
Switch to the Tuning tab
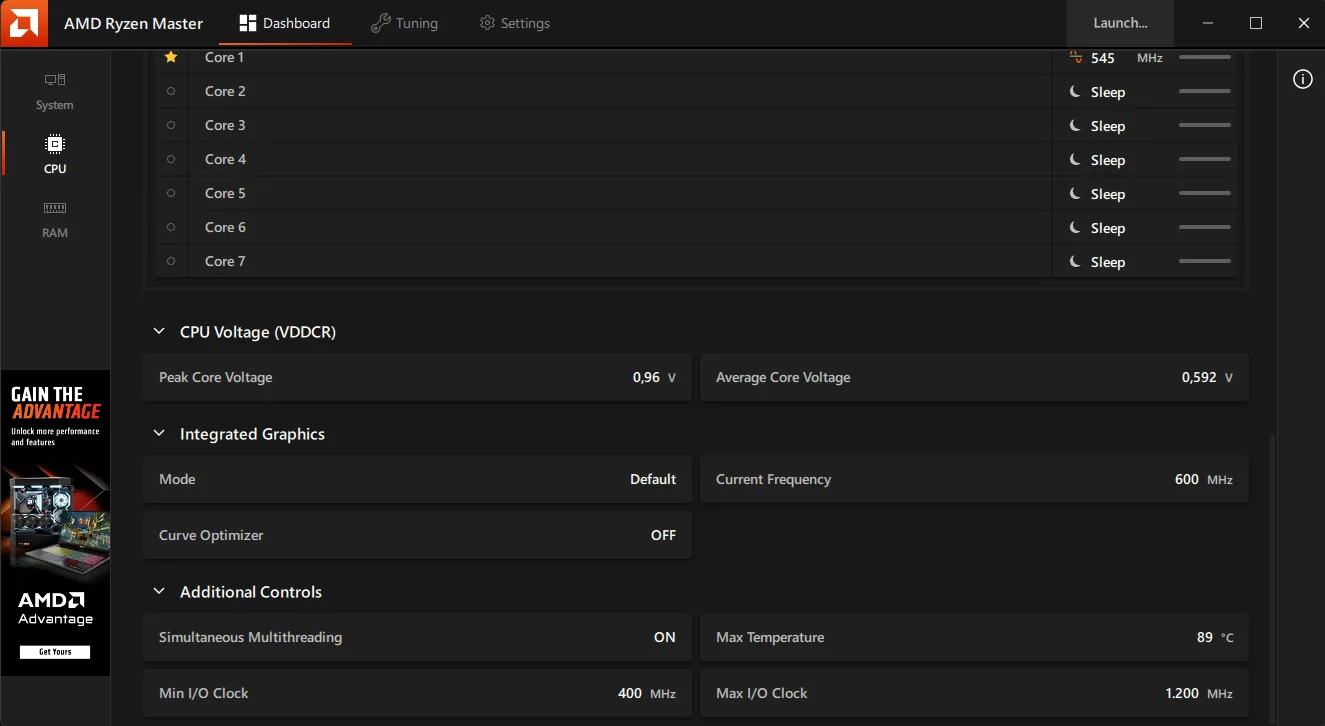point(404,23)
